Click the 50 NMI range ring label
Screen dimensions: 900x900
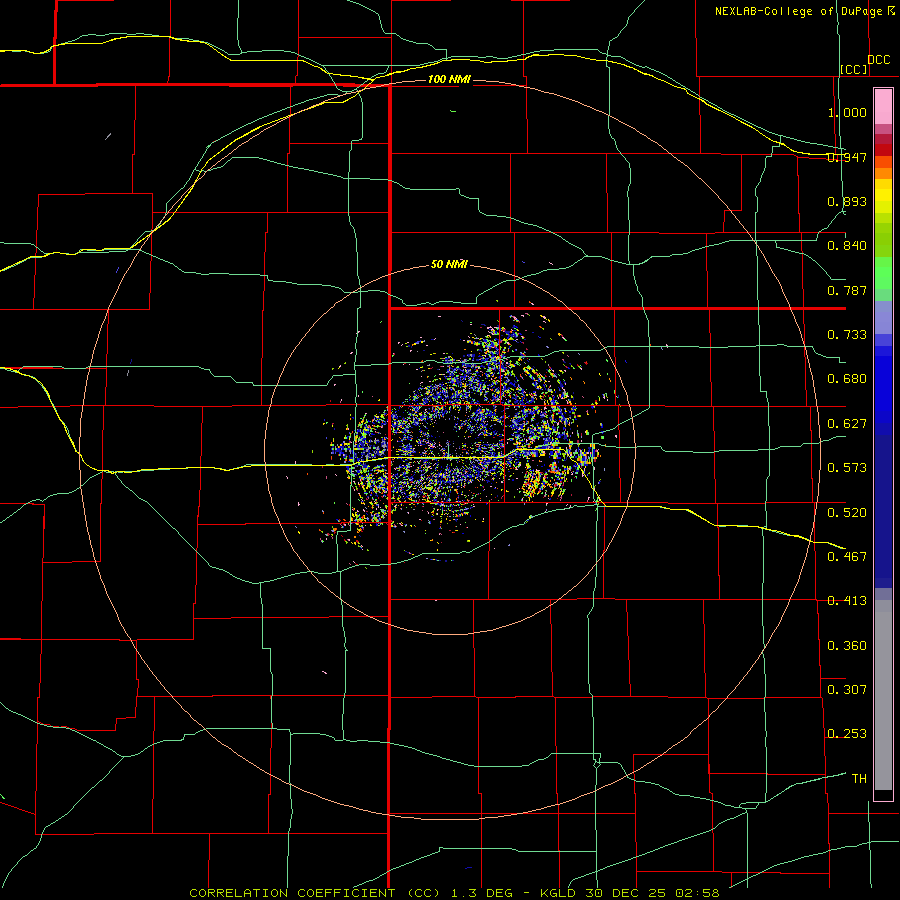[449, 264]
